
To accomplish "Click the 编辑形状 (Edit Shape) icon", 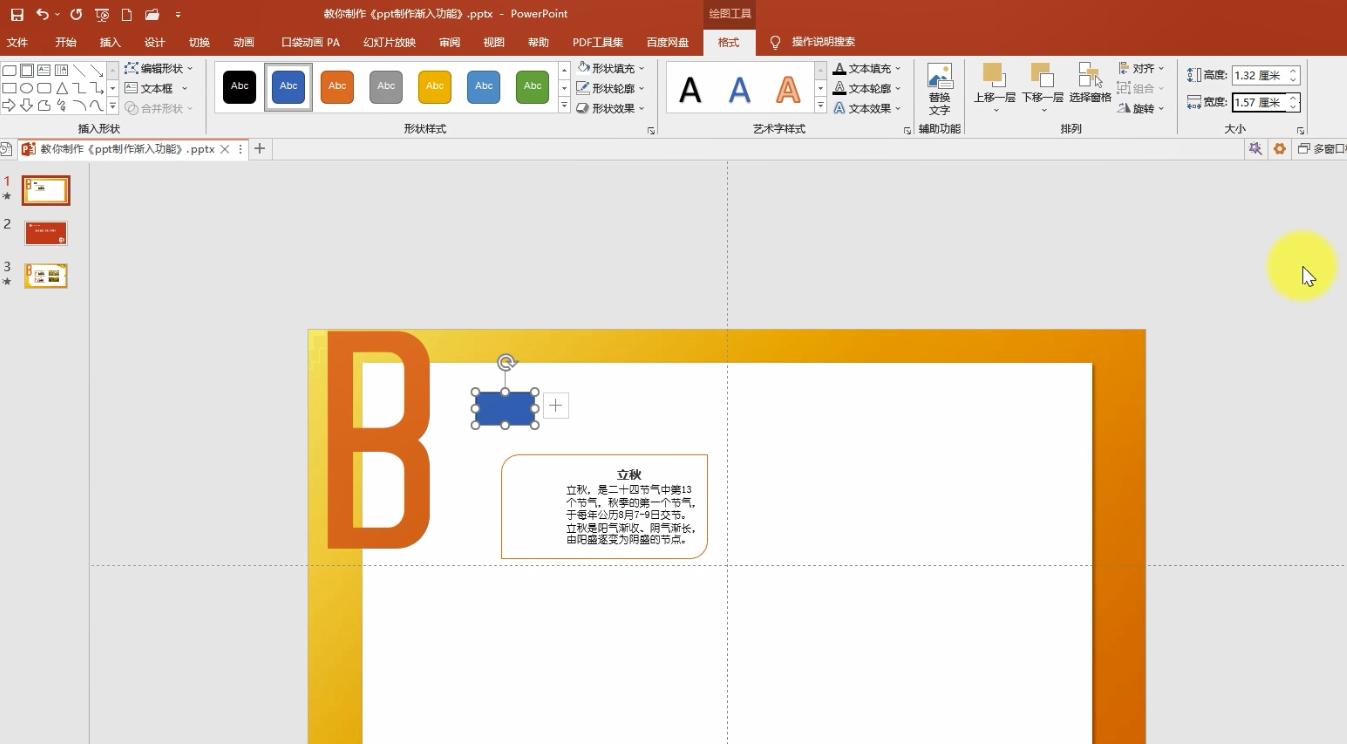I will click(x=133, y=68).
